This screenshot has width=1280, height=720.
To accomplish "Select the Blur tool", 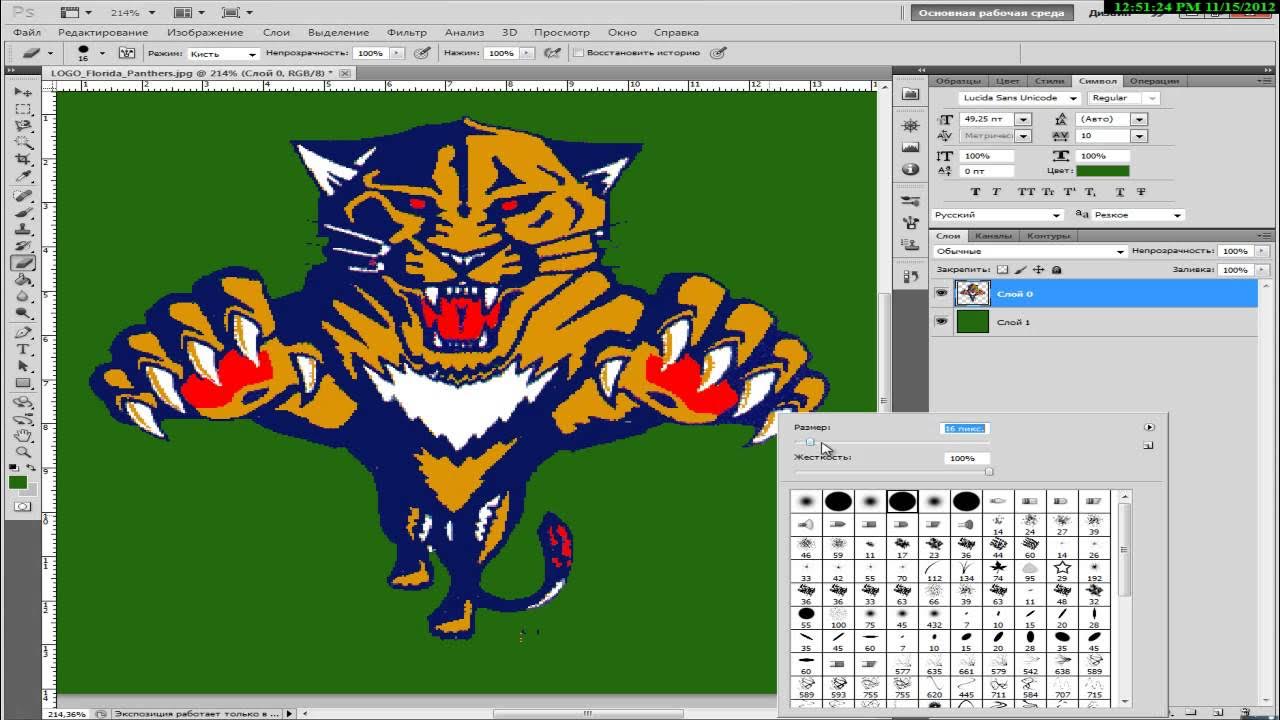I will [x=23, y=298].
